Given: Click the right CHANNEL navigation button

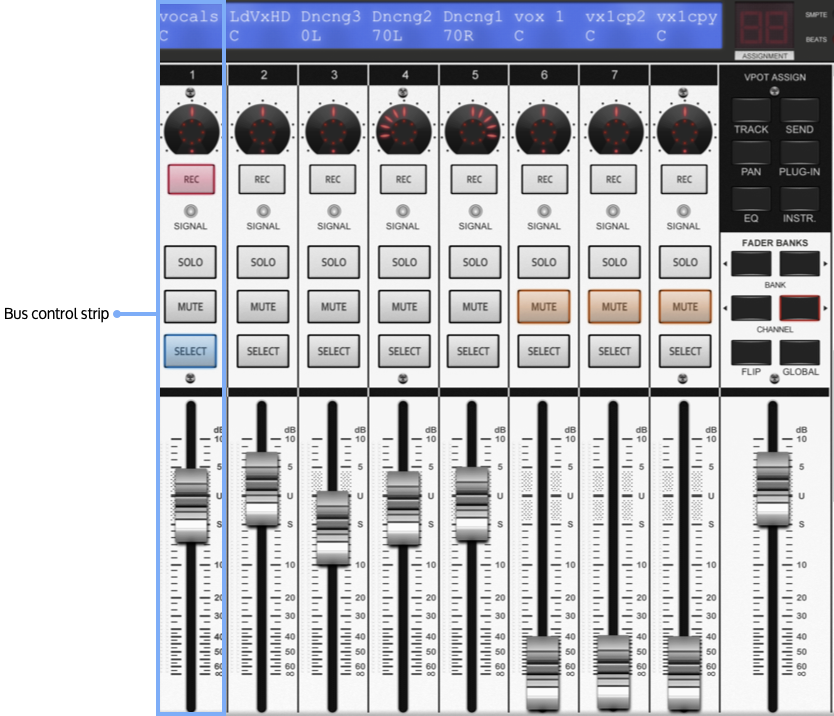Looking at the screenshot, I should (800, 307).
